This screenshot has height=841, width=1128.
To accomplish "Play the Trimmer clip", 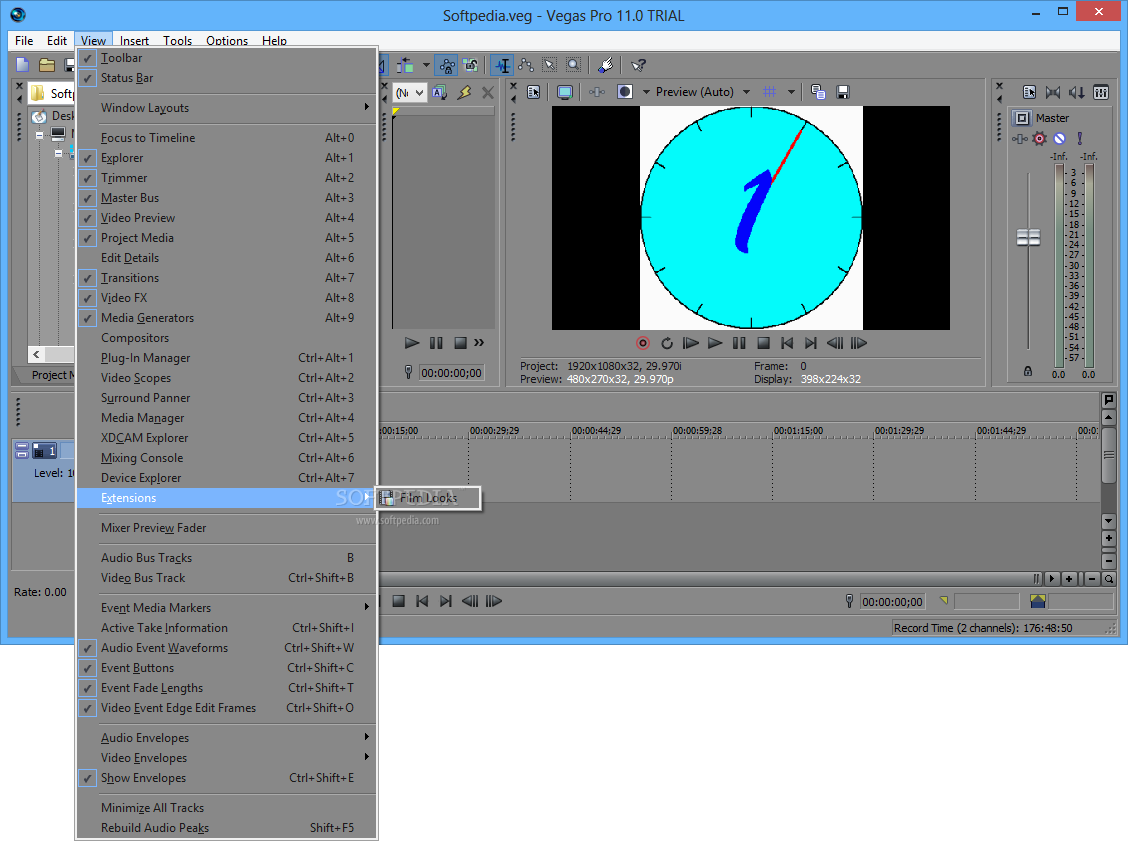I will 411,343.
